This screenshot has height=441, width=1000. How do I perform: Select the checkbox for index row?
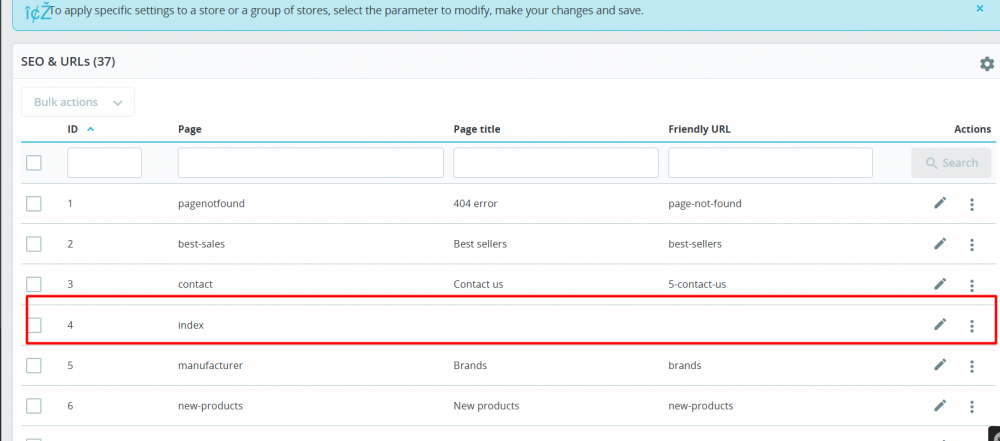click(x=34, y=325)
